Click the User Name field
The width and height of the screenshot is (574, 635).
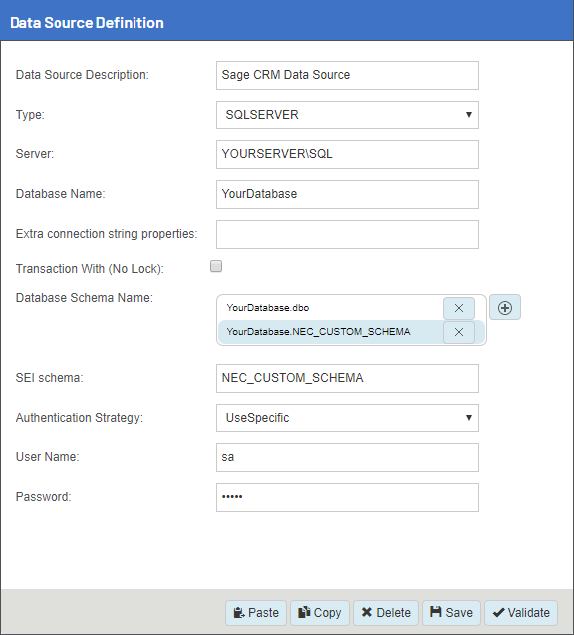[347, 458]
